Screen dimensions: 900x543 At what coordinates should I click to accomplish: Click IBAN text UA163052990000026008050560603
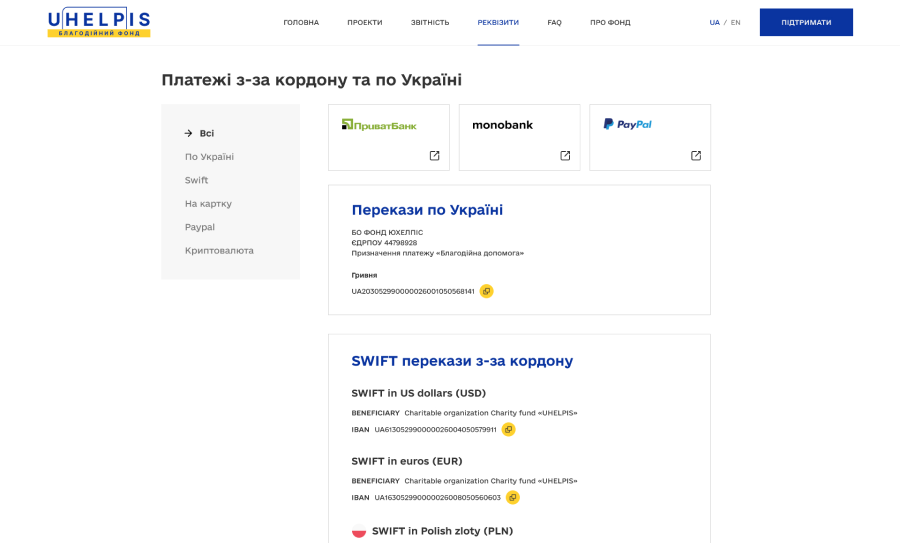pos(437,498)
